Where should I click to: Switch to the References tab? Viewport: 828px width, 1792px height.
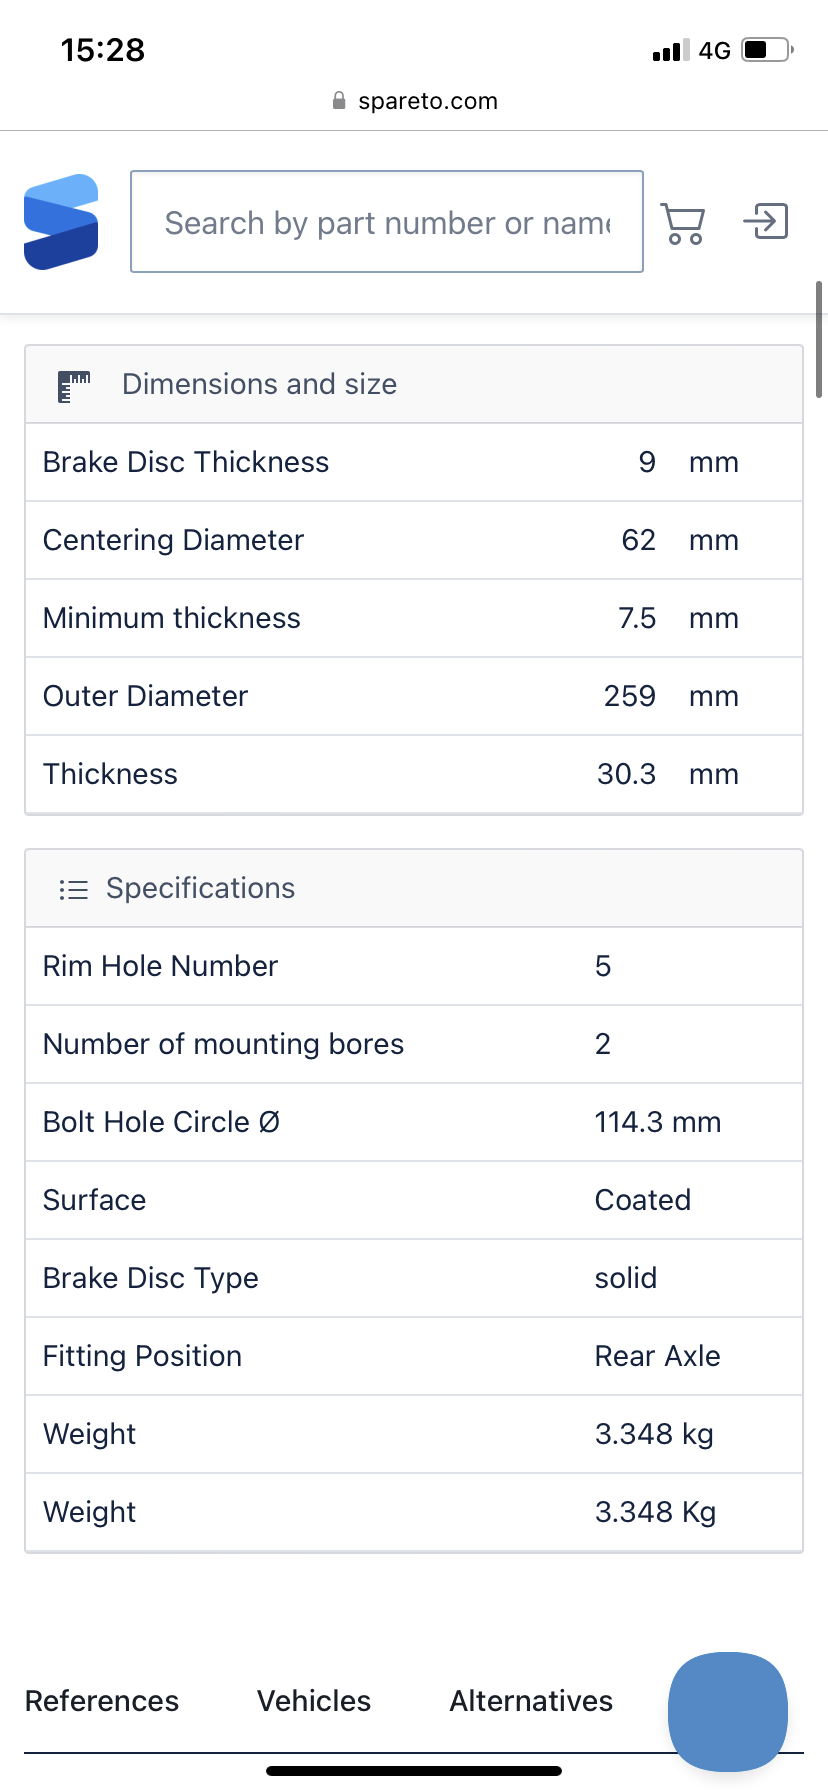(x=102, y=1701)
